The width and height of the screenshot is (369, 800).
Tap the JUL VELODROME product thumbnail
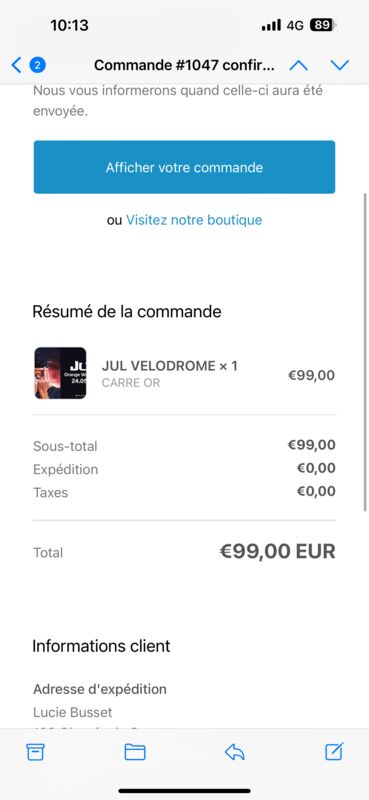coord(60,373)
